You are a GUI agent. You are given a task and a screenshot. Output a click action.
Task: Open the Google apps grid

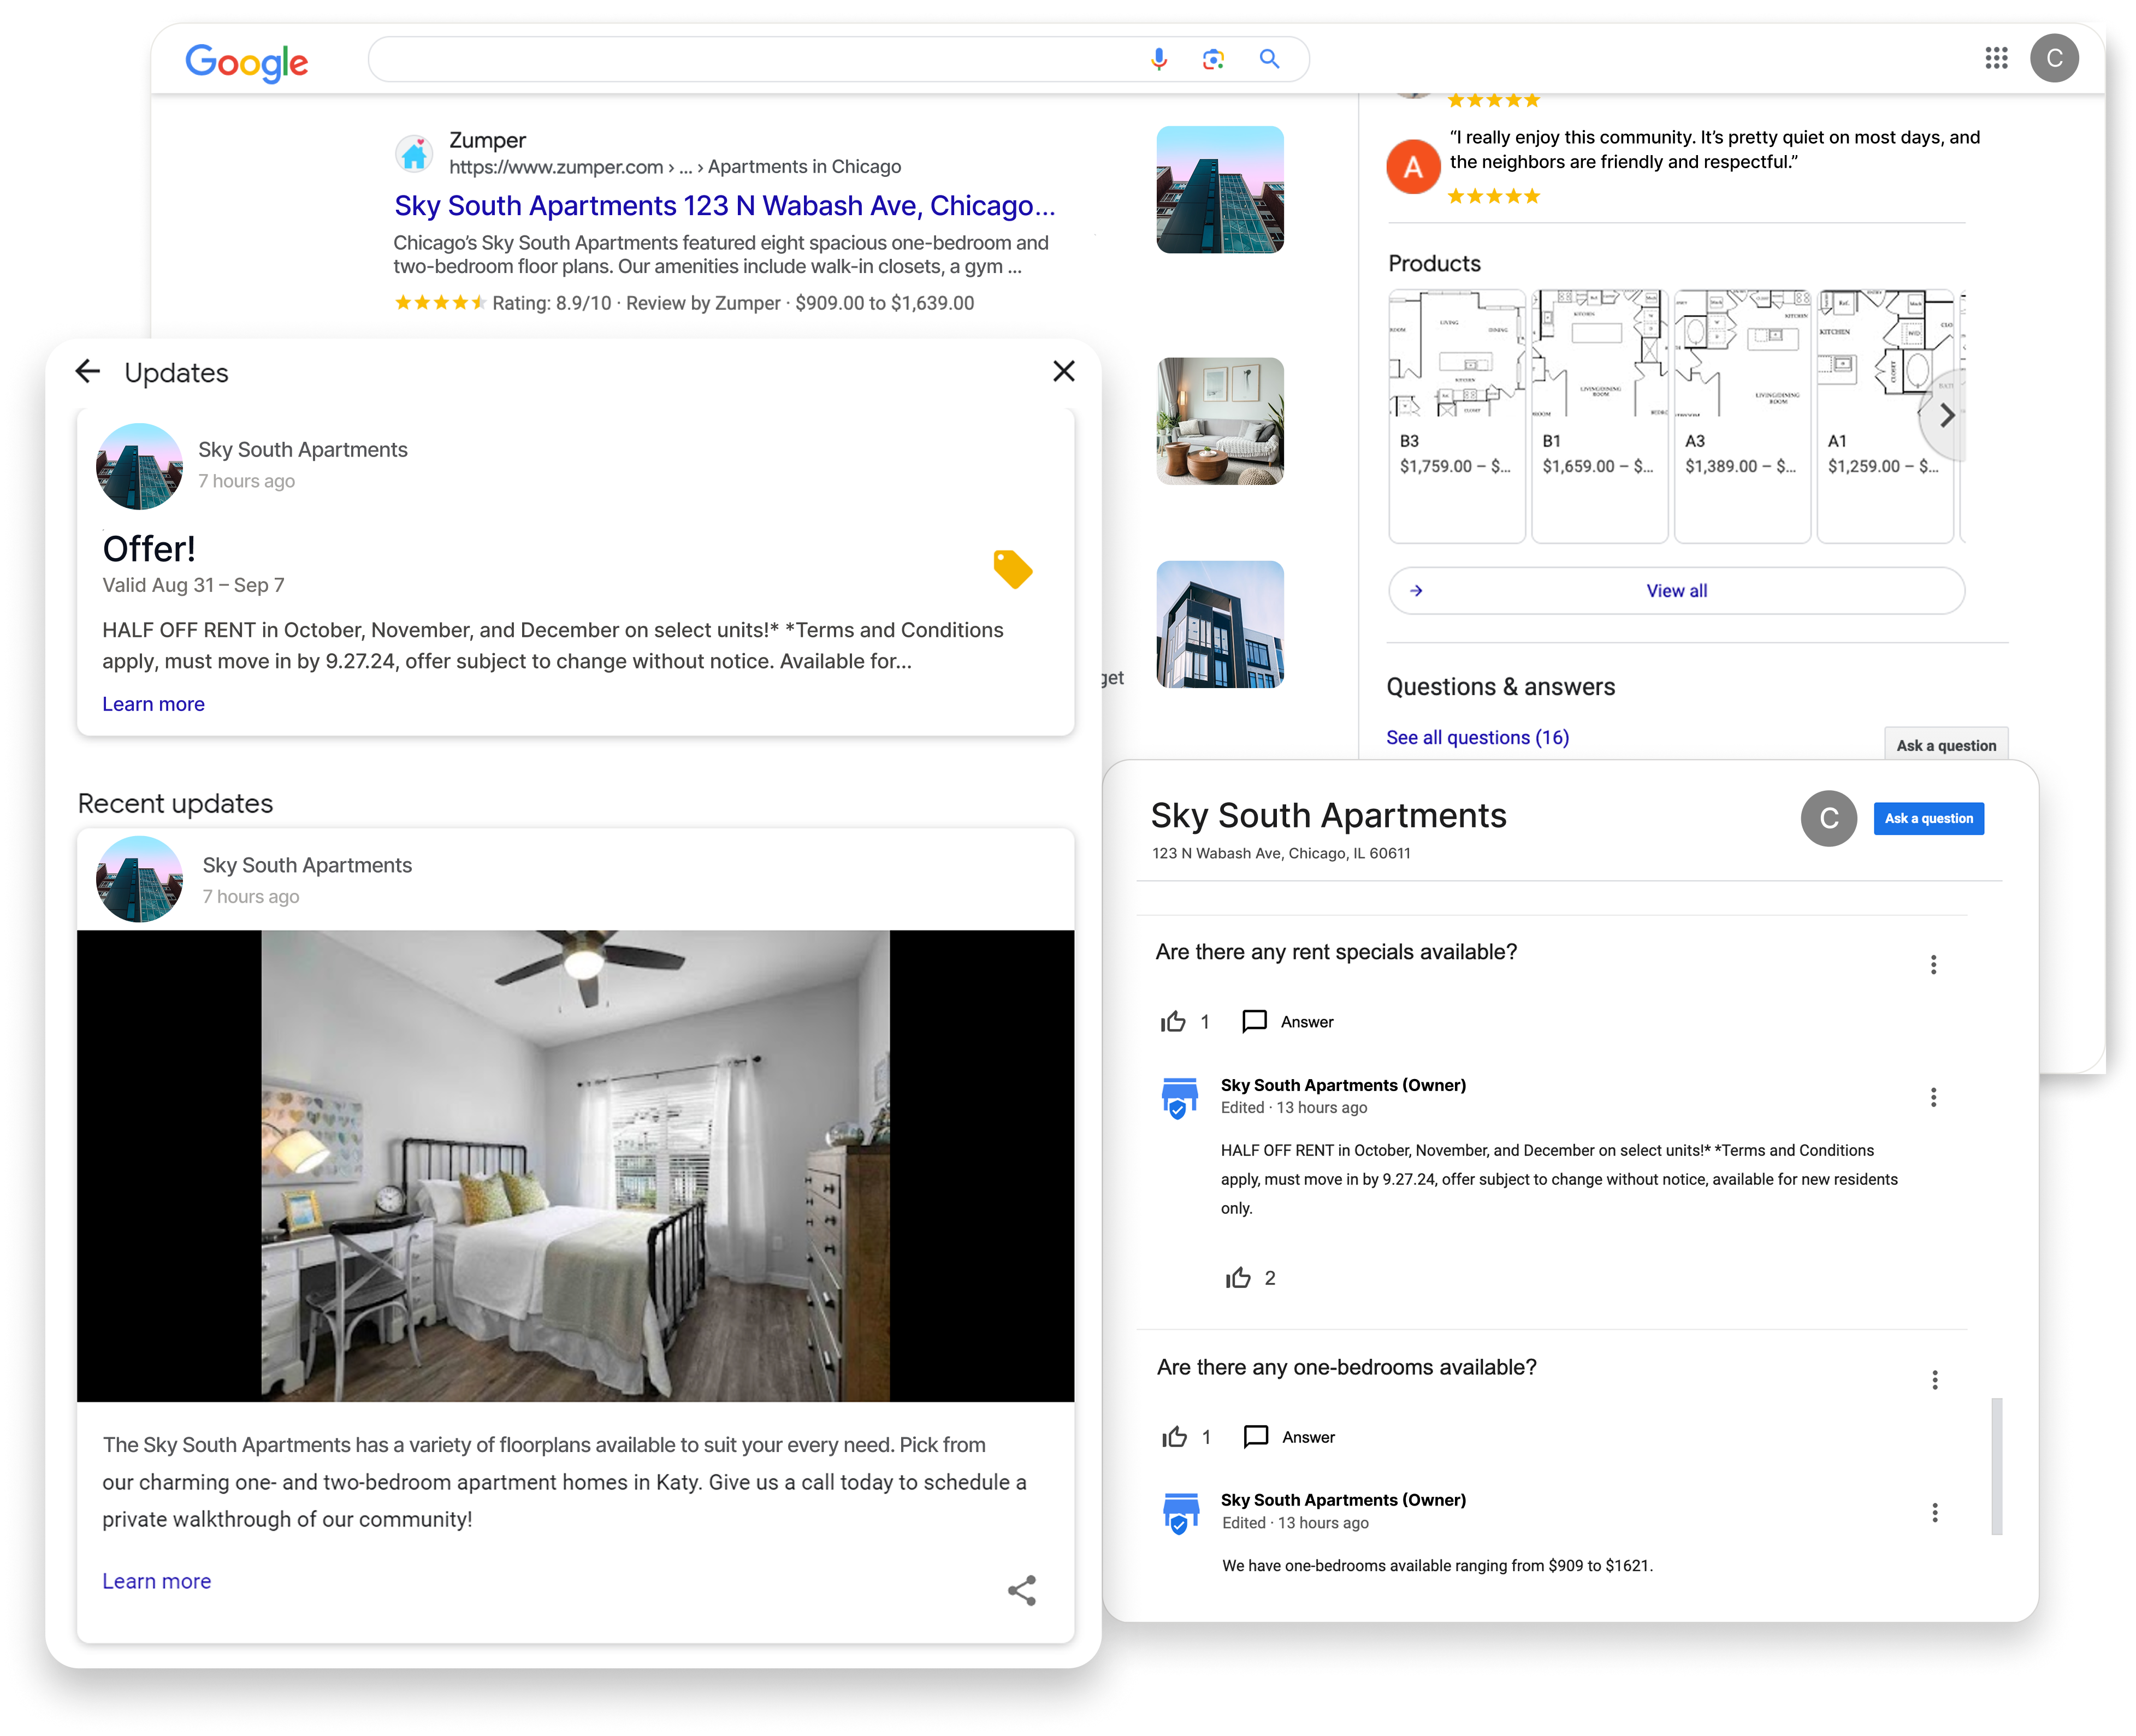click(1996, 58)
